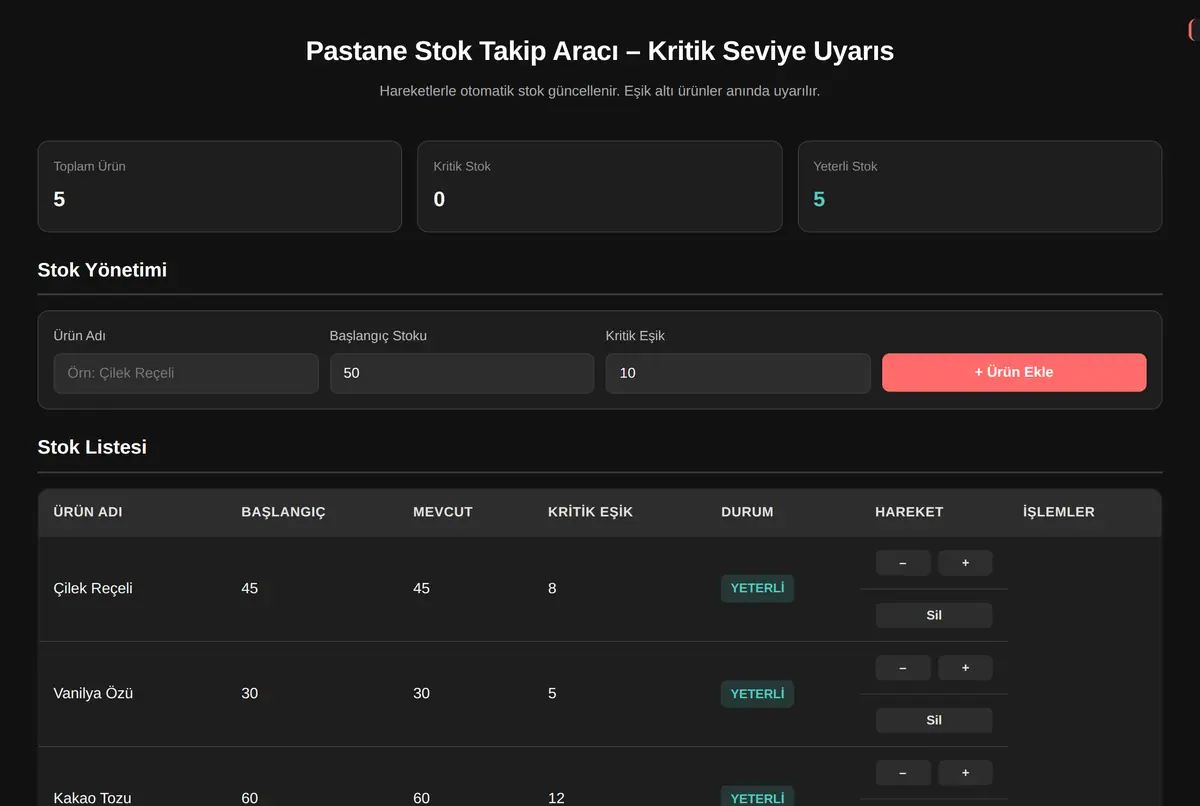The image size is (1200, 806).
Task: Increase stock for Çilek Reçeli
Action: coord(965,563)
